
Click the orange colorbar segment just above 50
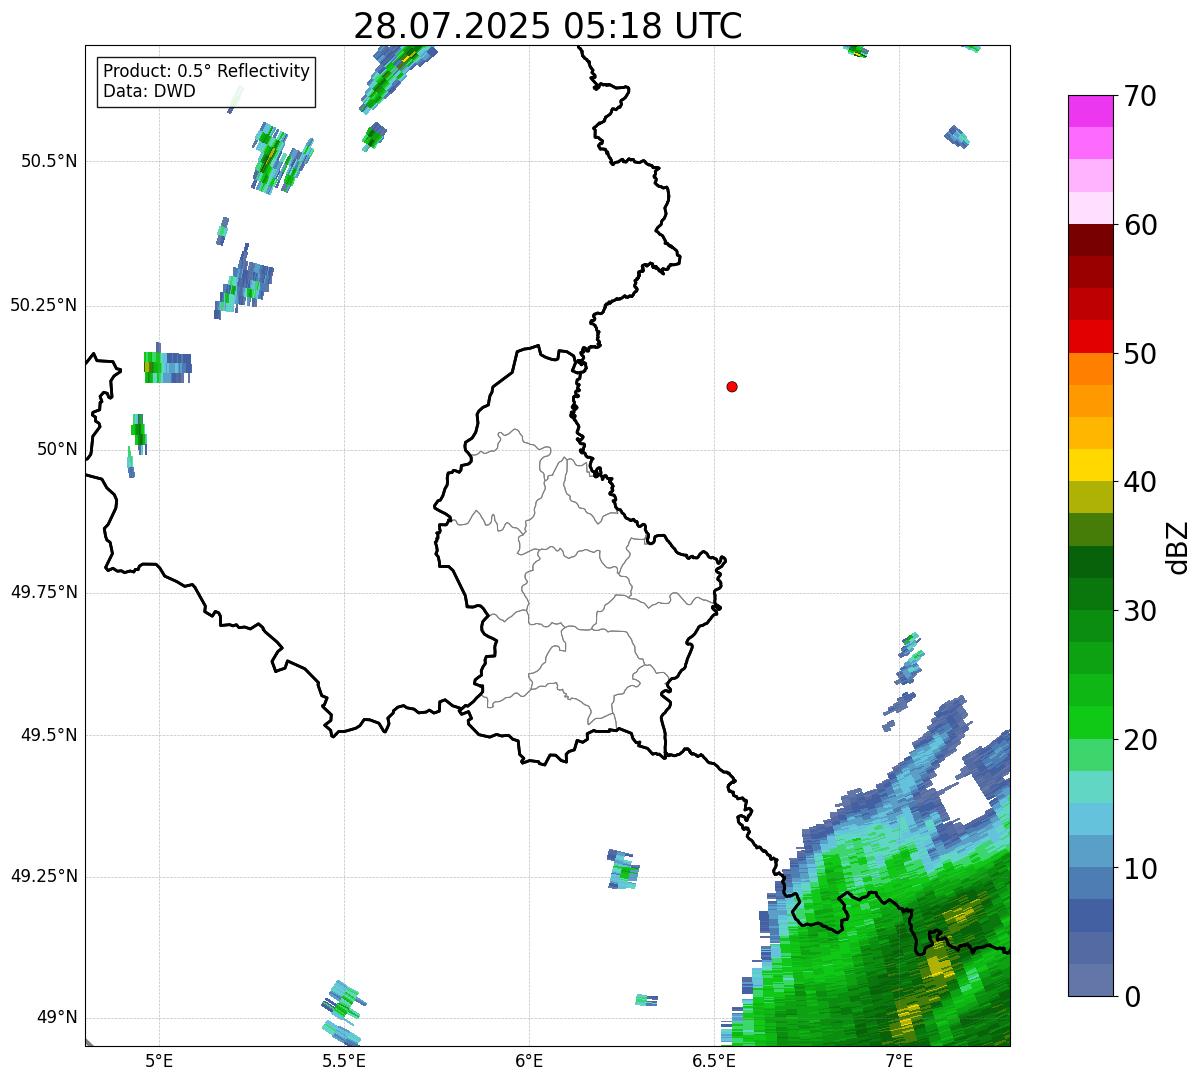coord(1090,369)
